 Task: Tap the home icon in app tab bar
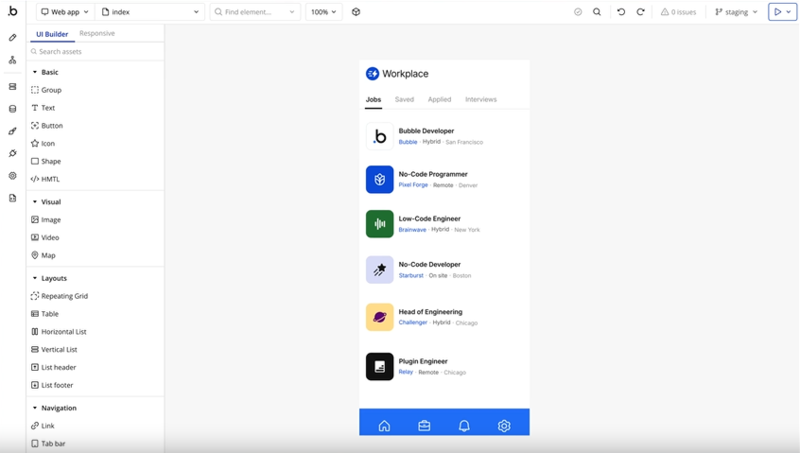click(384, 426)
